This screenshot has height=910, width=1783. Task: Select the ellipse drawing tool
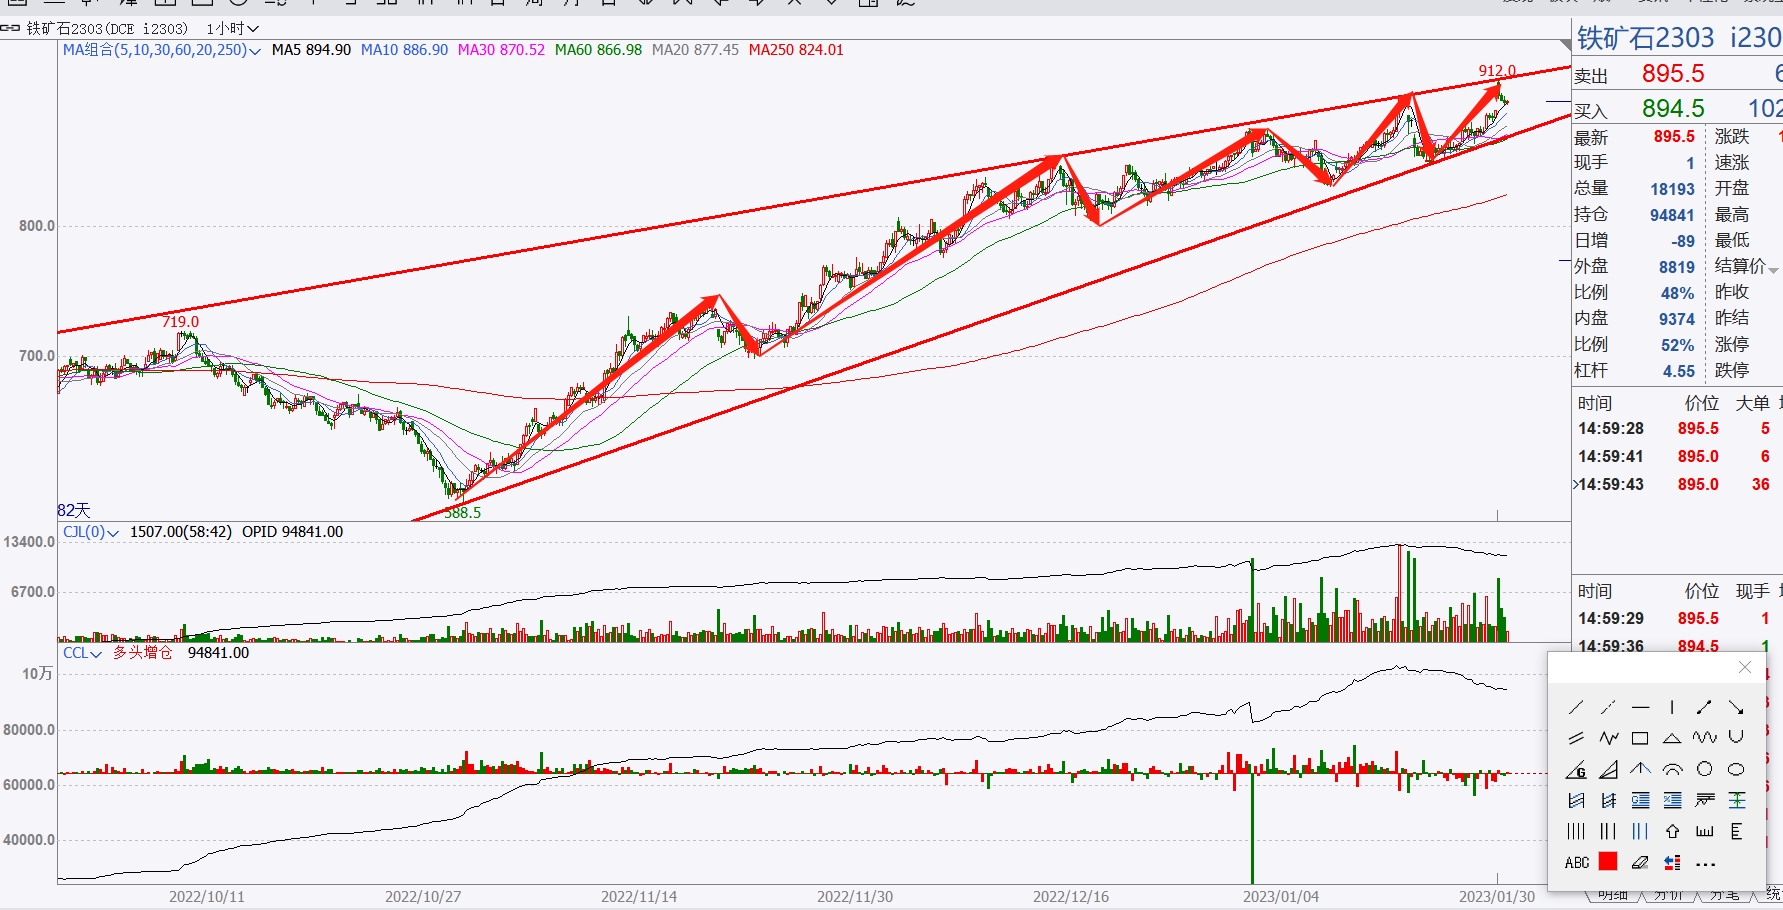1736,769
